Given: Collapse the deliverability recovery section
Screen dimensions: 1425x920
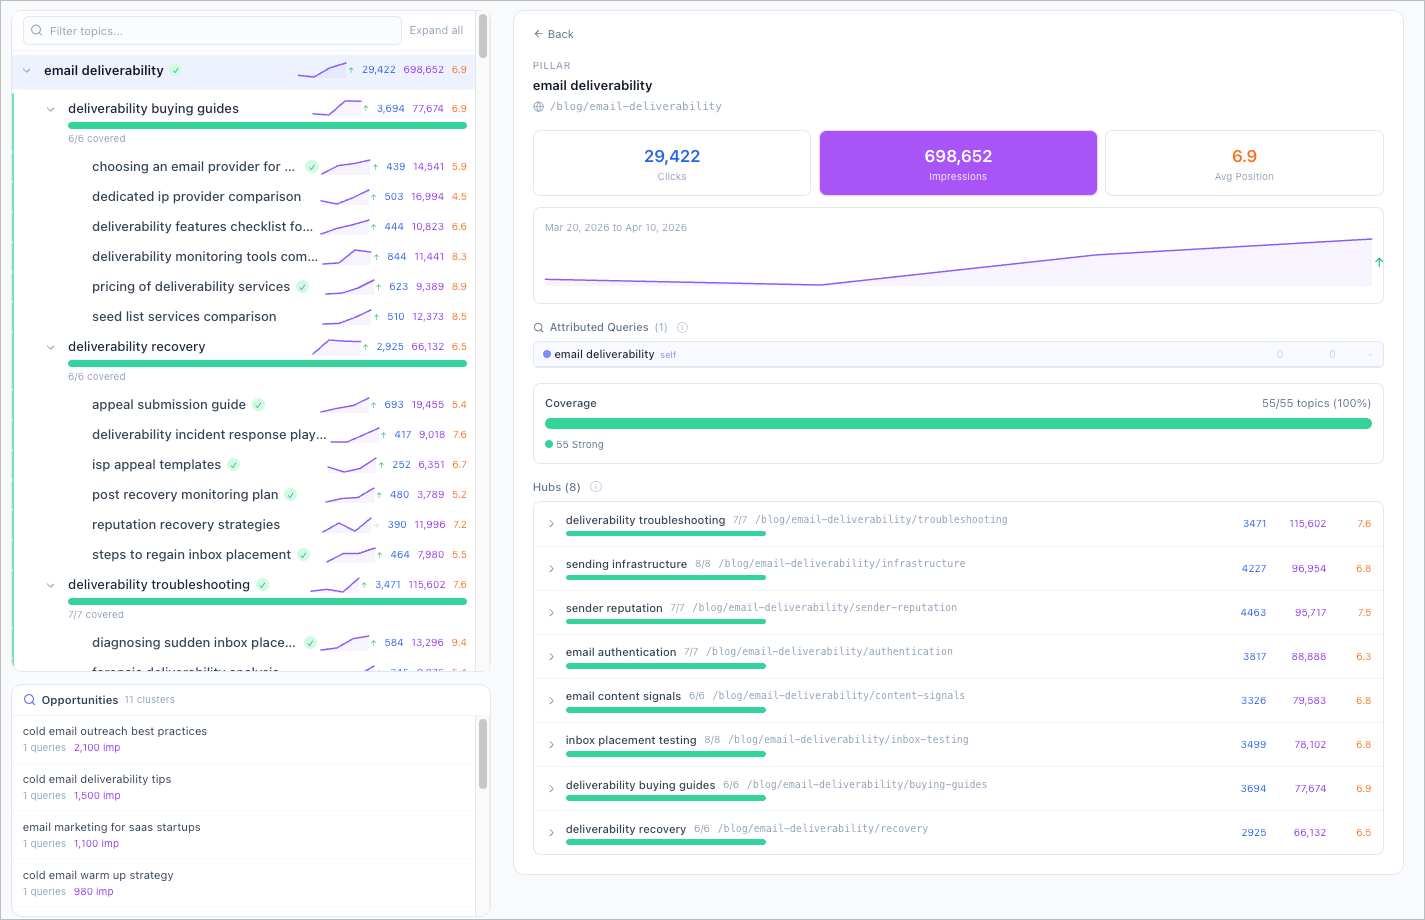Looking at the screenshot, I should [51, 346].
